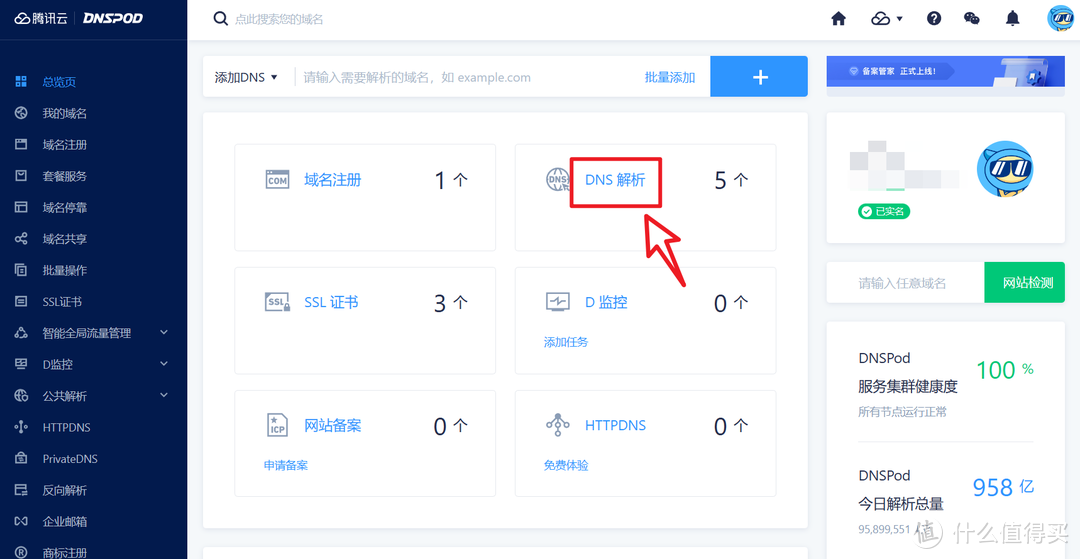The image size is (1080, 559).
Task: Expand the 添加DNS dropdown
Action: (x=246, y=77)
